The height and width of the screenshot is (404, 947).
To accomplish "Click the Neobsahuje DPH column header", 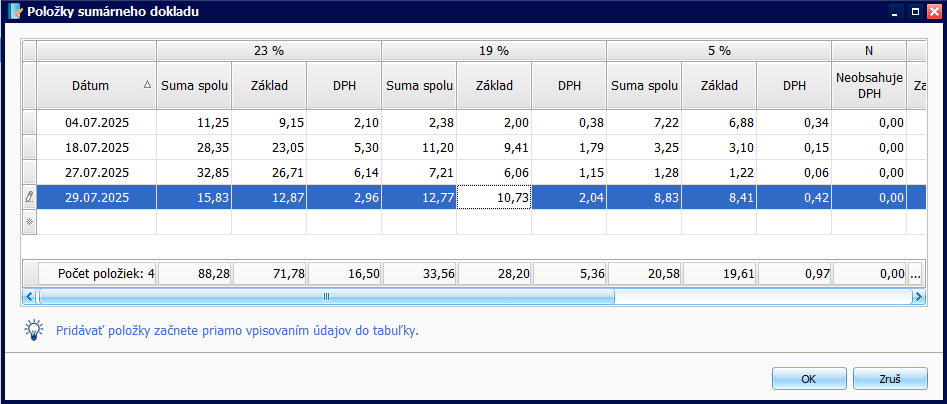I will coord(868,86).
